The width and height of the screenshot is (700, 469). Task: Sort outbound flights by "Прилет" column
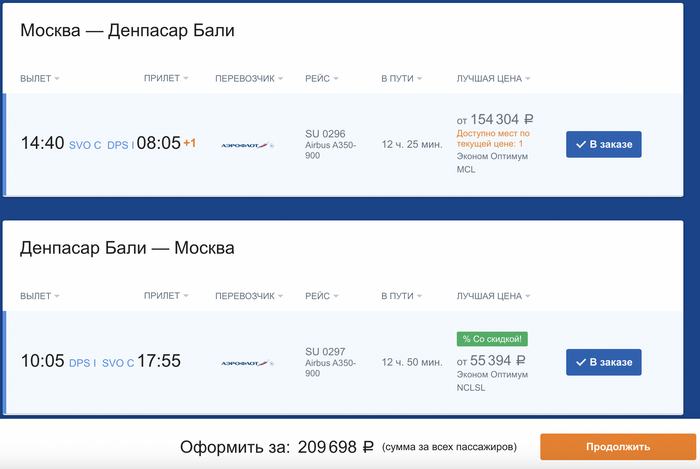166,78
